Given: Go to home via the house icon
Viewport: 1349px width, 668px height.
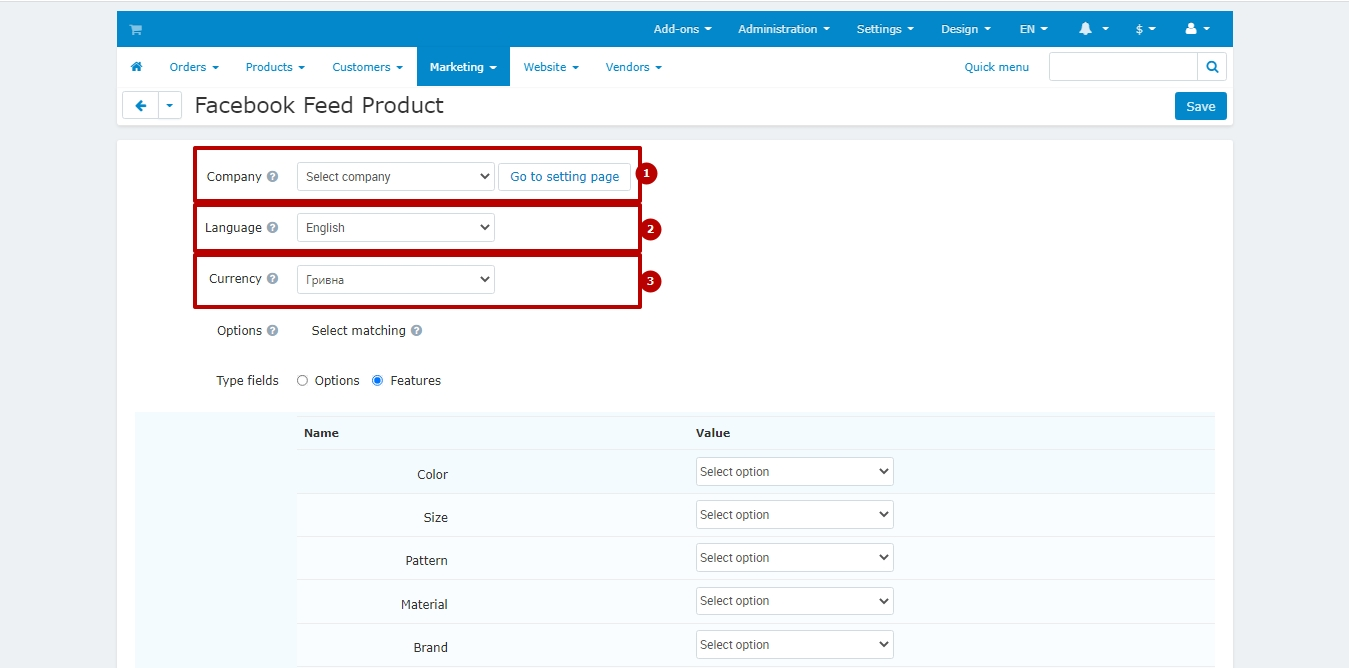Looking at the screenshot, I should [137, 67].
